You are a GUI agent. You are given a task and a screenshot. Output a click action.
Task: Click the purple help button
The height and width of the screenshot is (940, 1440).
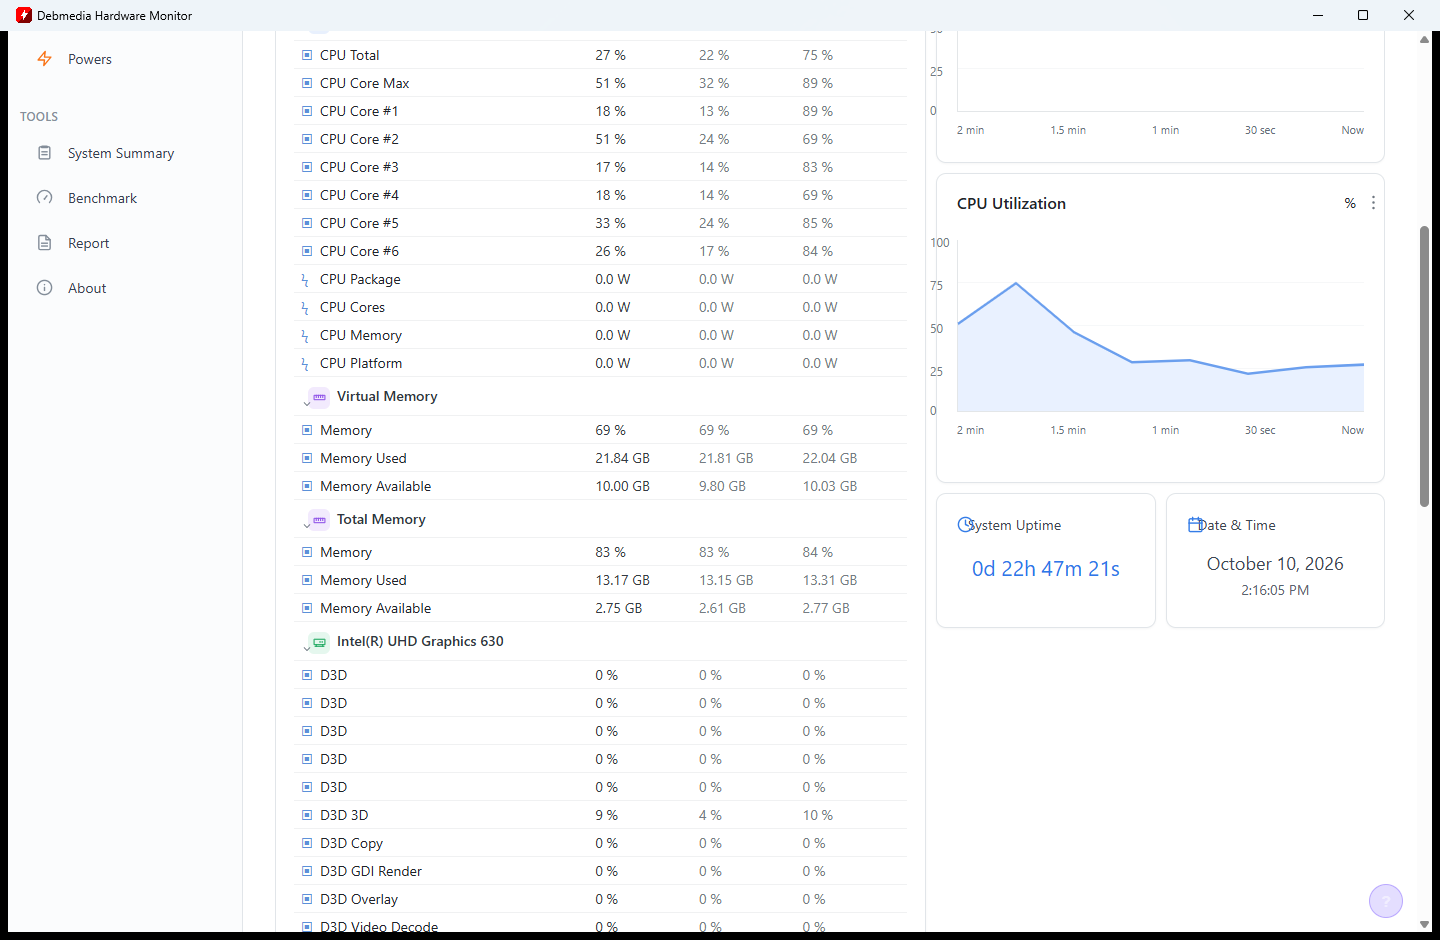coord(1385,901)
